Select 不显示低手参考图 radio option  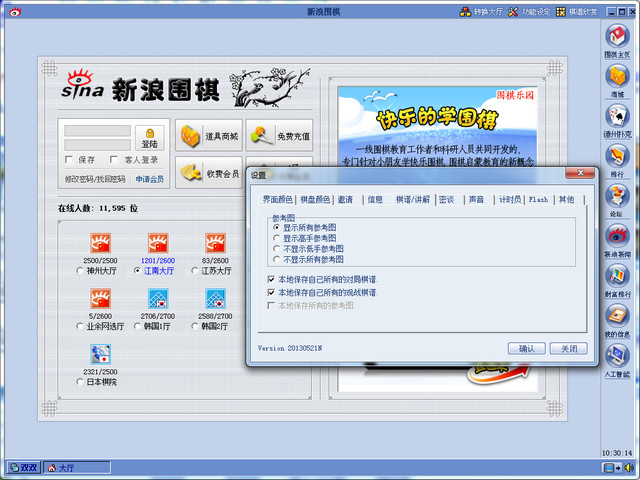tap(276, 248)
